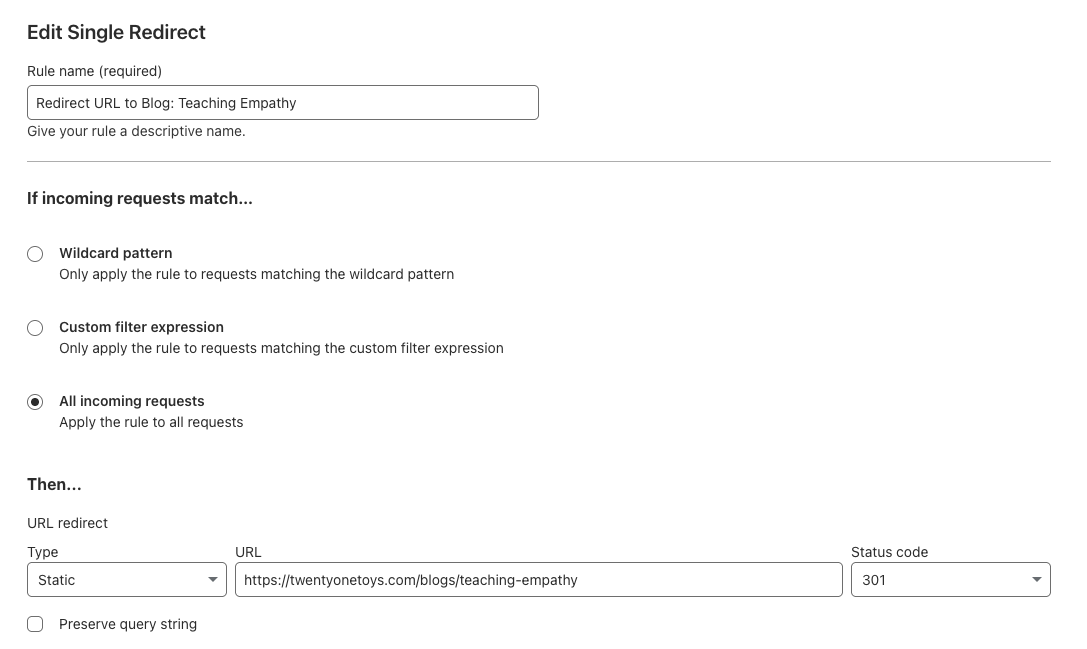The height and width of the screenshot is (649, 1087).
Task: Enable the Preserve query string checkbox
Action: click(x=35, y=624)
